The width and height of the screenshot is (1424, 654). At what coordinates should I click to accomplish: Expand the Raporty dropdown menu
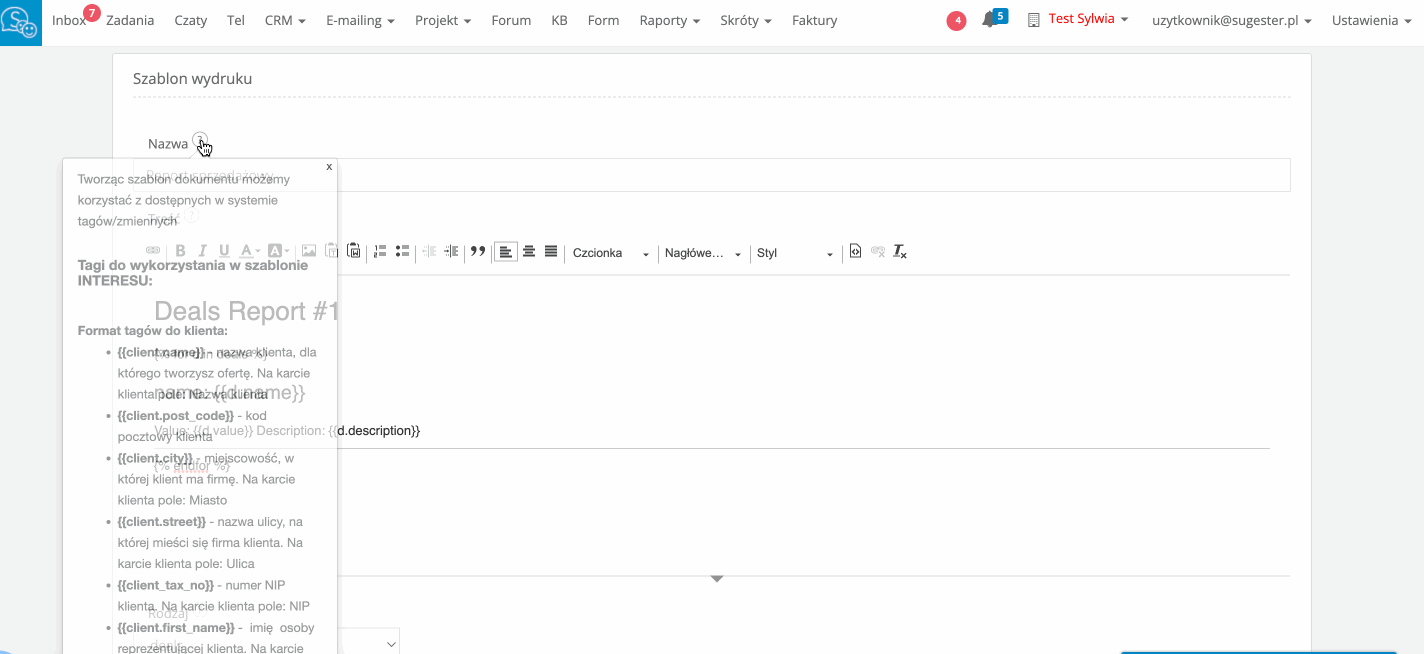pos(669,20)
